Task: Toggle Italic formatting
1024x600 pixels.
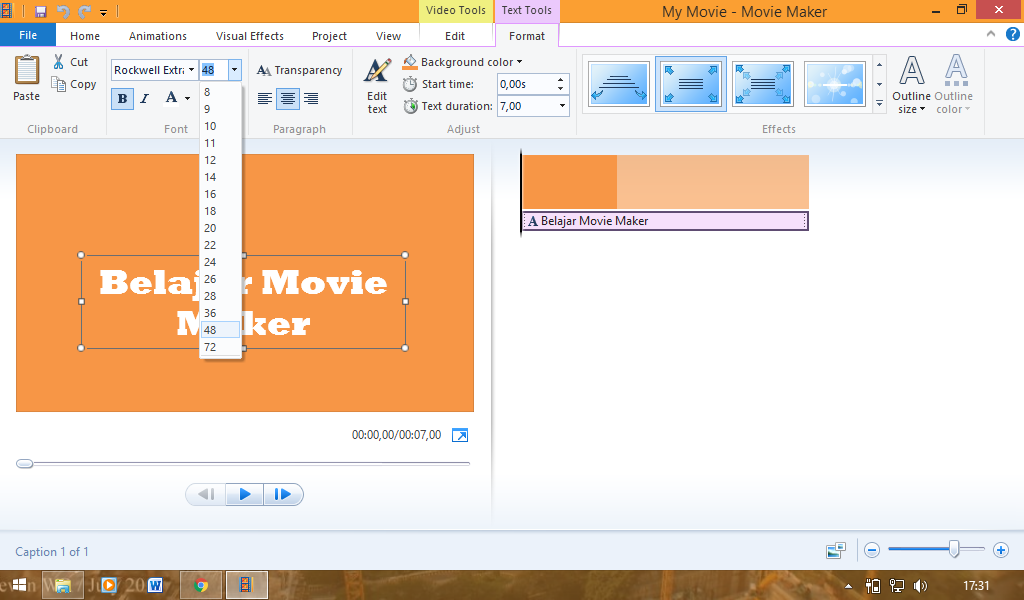Action: 144,99
